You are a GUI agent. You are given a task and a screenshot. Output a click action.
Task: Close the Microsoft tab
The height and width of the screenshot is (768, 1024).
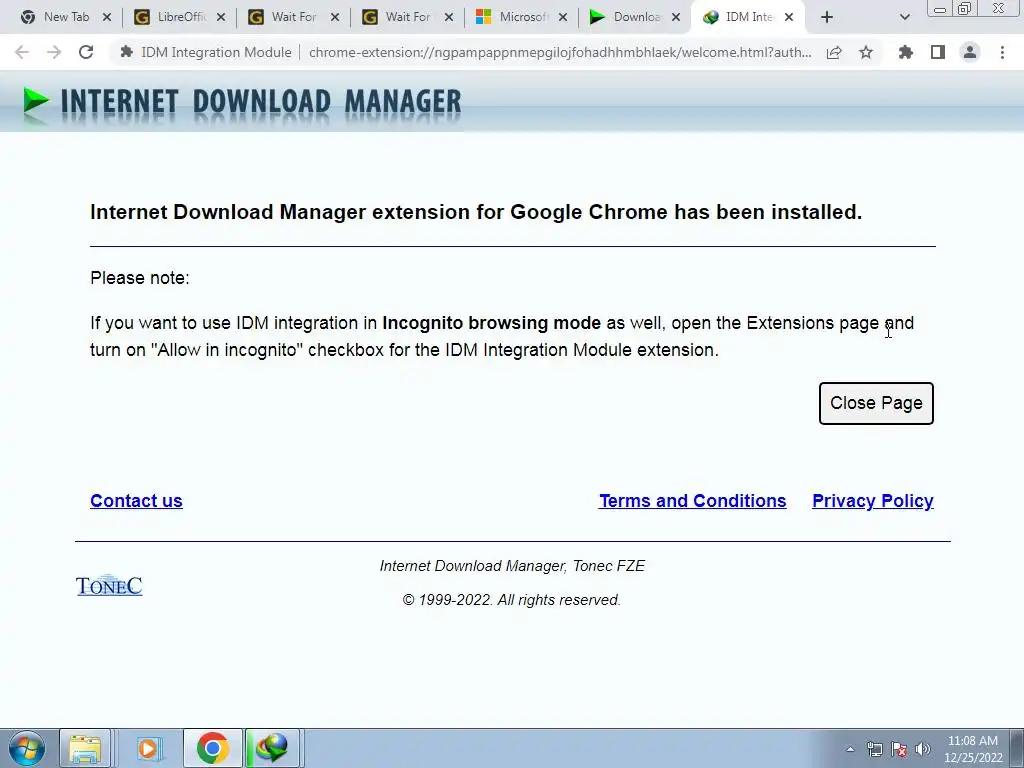coord(563,18)
